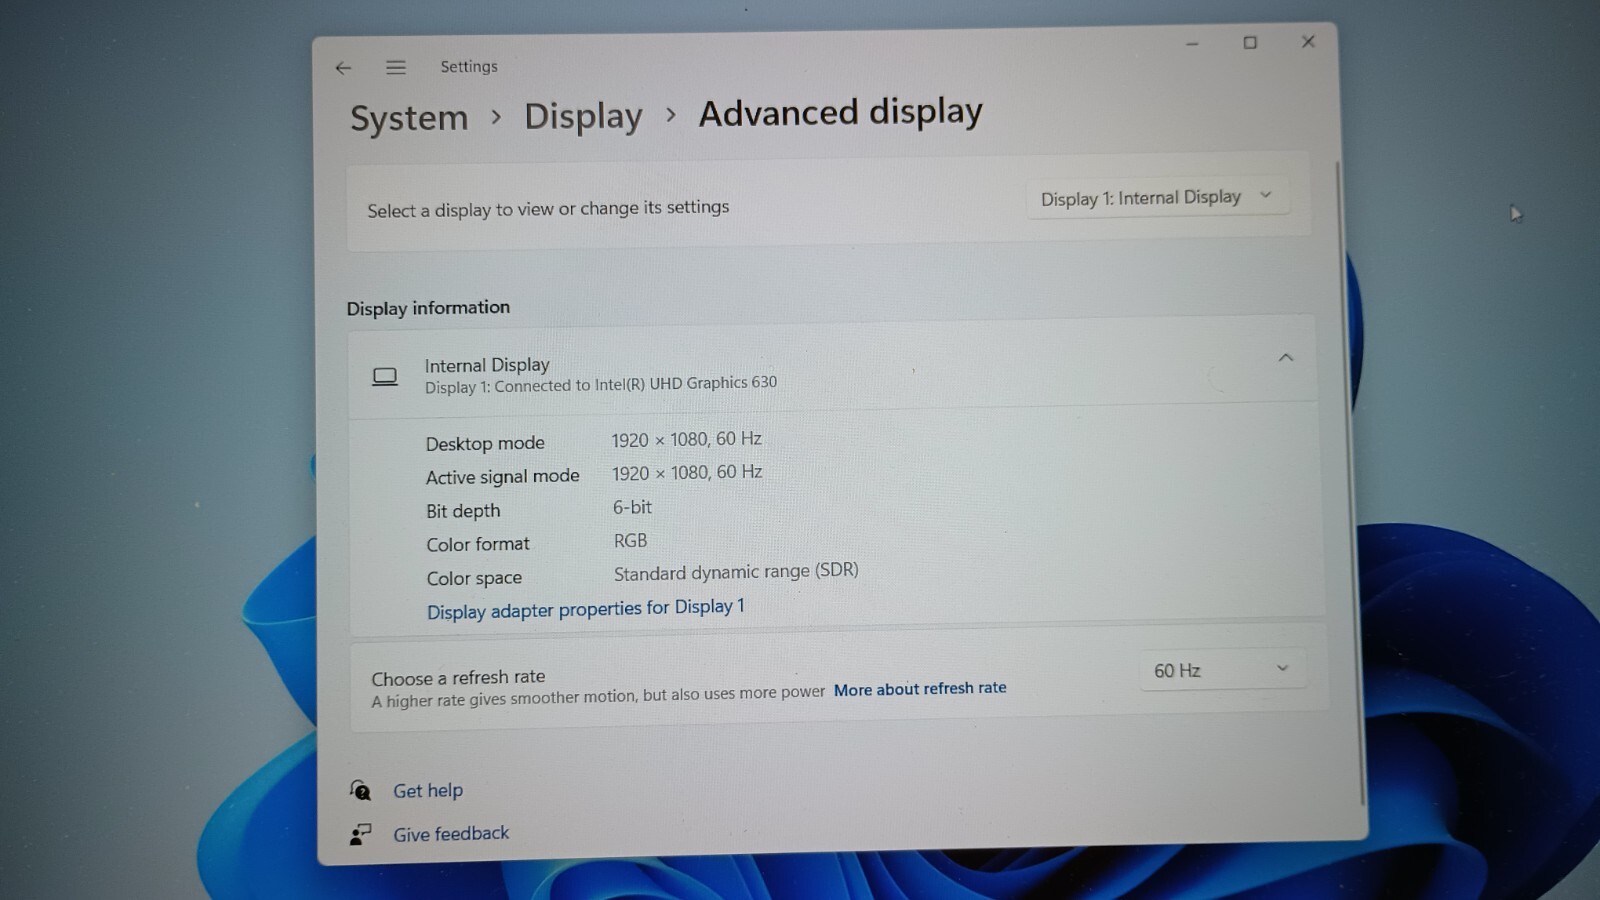The width and height of the screenshot is (1600, 900).
Task: Click the Display information heading
Action: pos(428,308)
